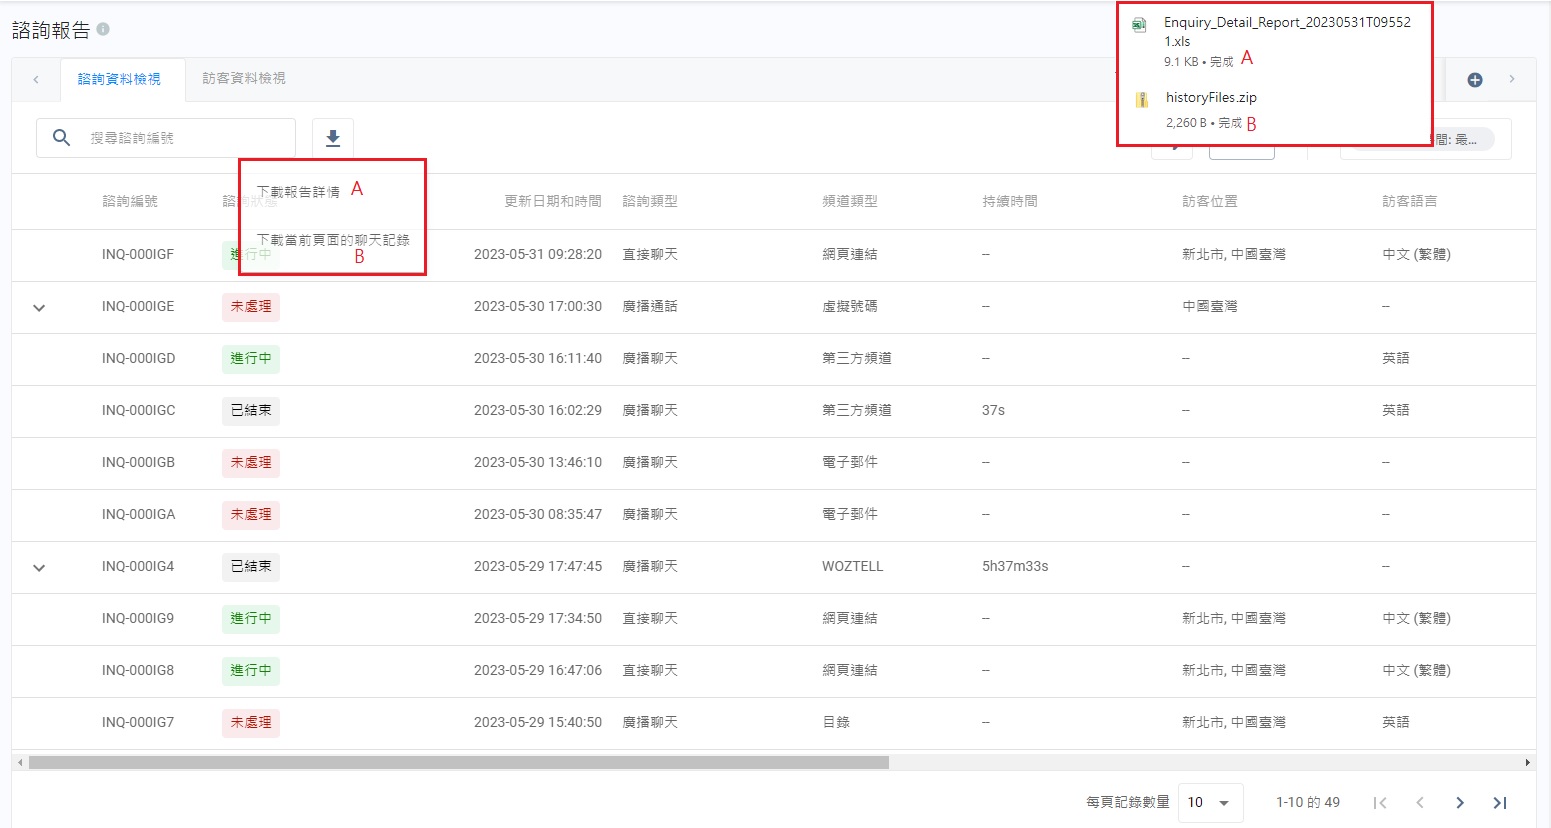Click the horizontal table scrollbar
The height and width of the screenshot is (828, 1551).
[x=459, y=762]
